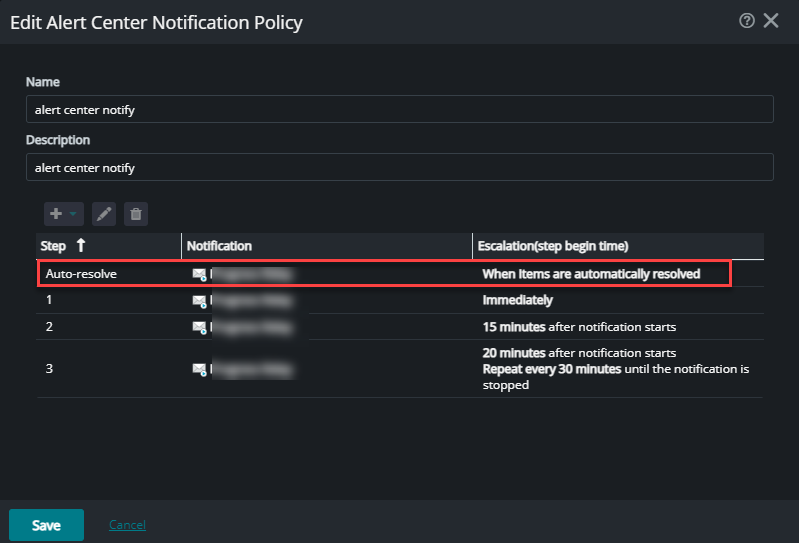
Task: Click the Save button
Action: point(46,525)
